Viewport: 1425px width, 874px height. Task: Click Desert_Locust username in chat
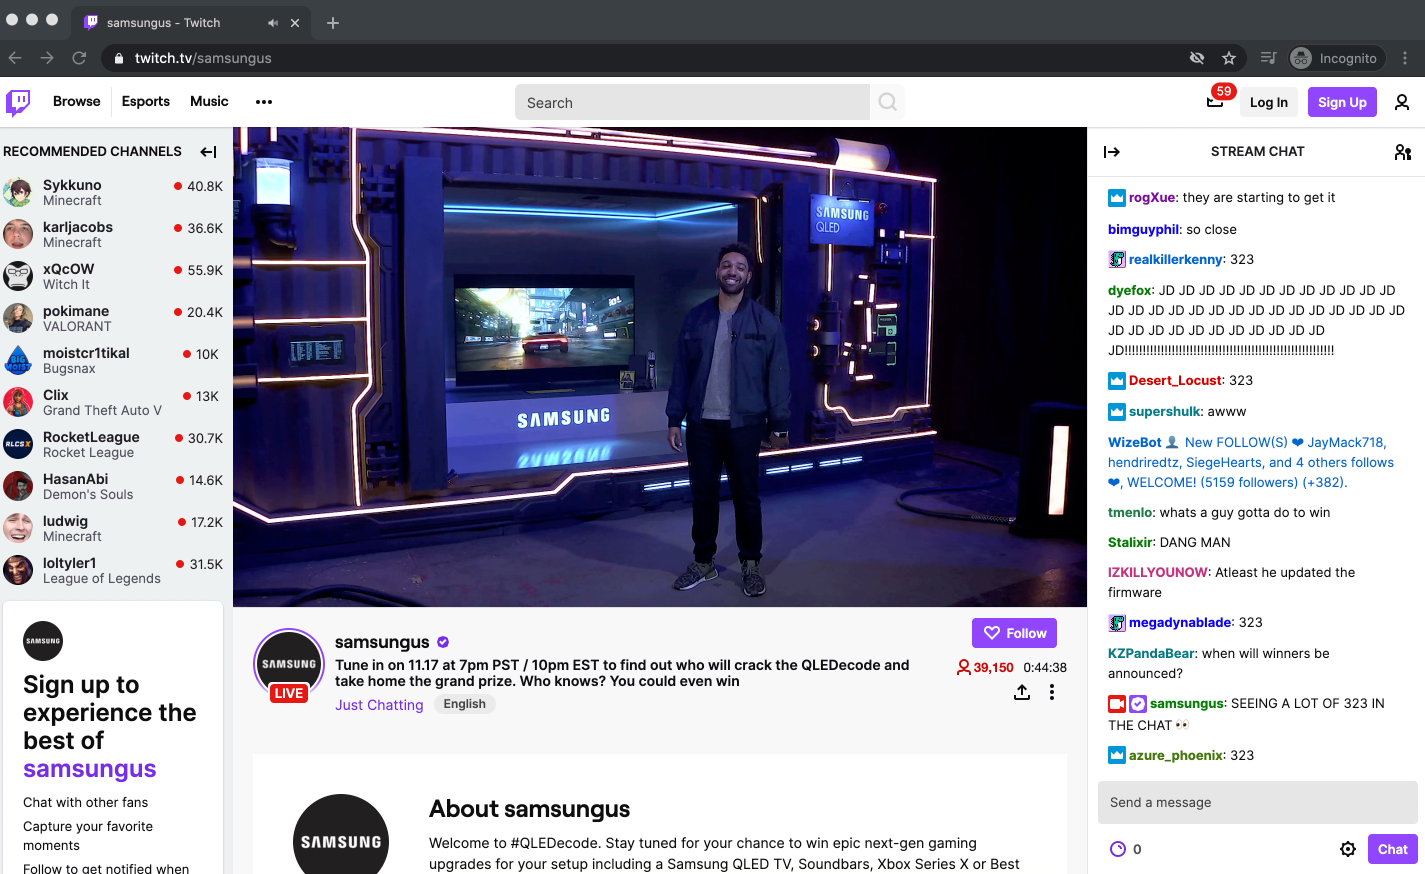pos(1176,380)
